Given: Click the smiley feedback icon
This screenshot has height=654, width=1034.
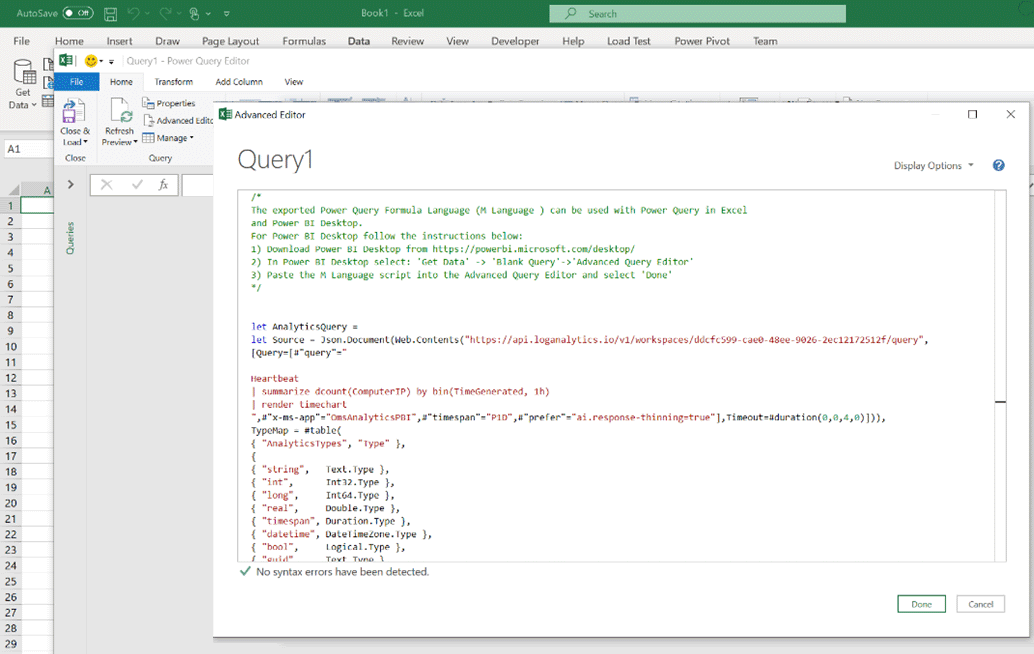Looking at the screenshot, I should pos(92,61).
